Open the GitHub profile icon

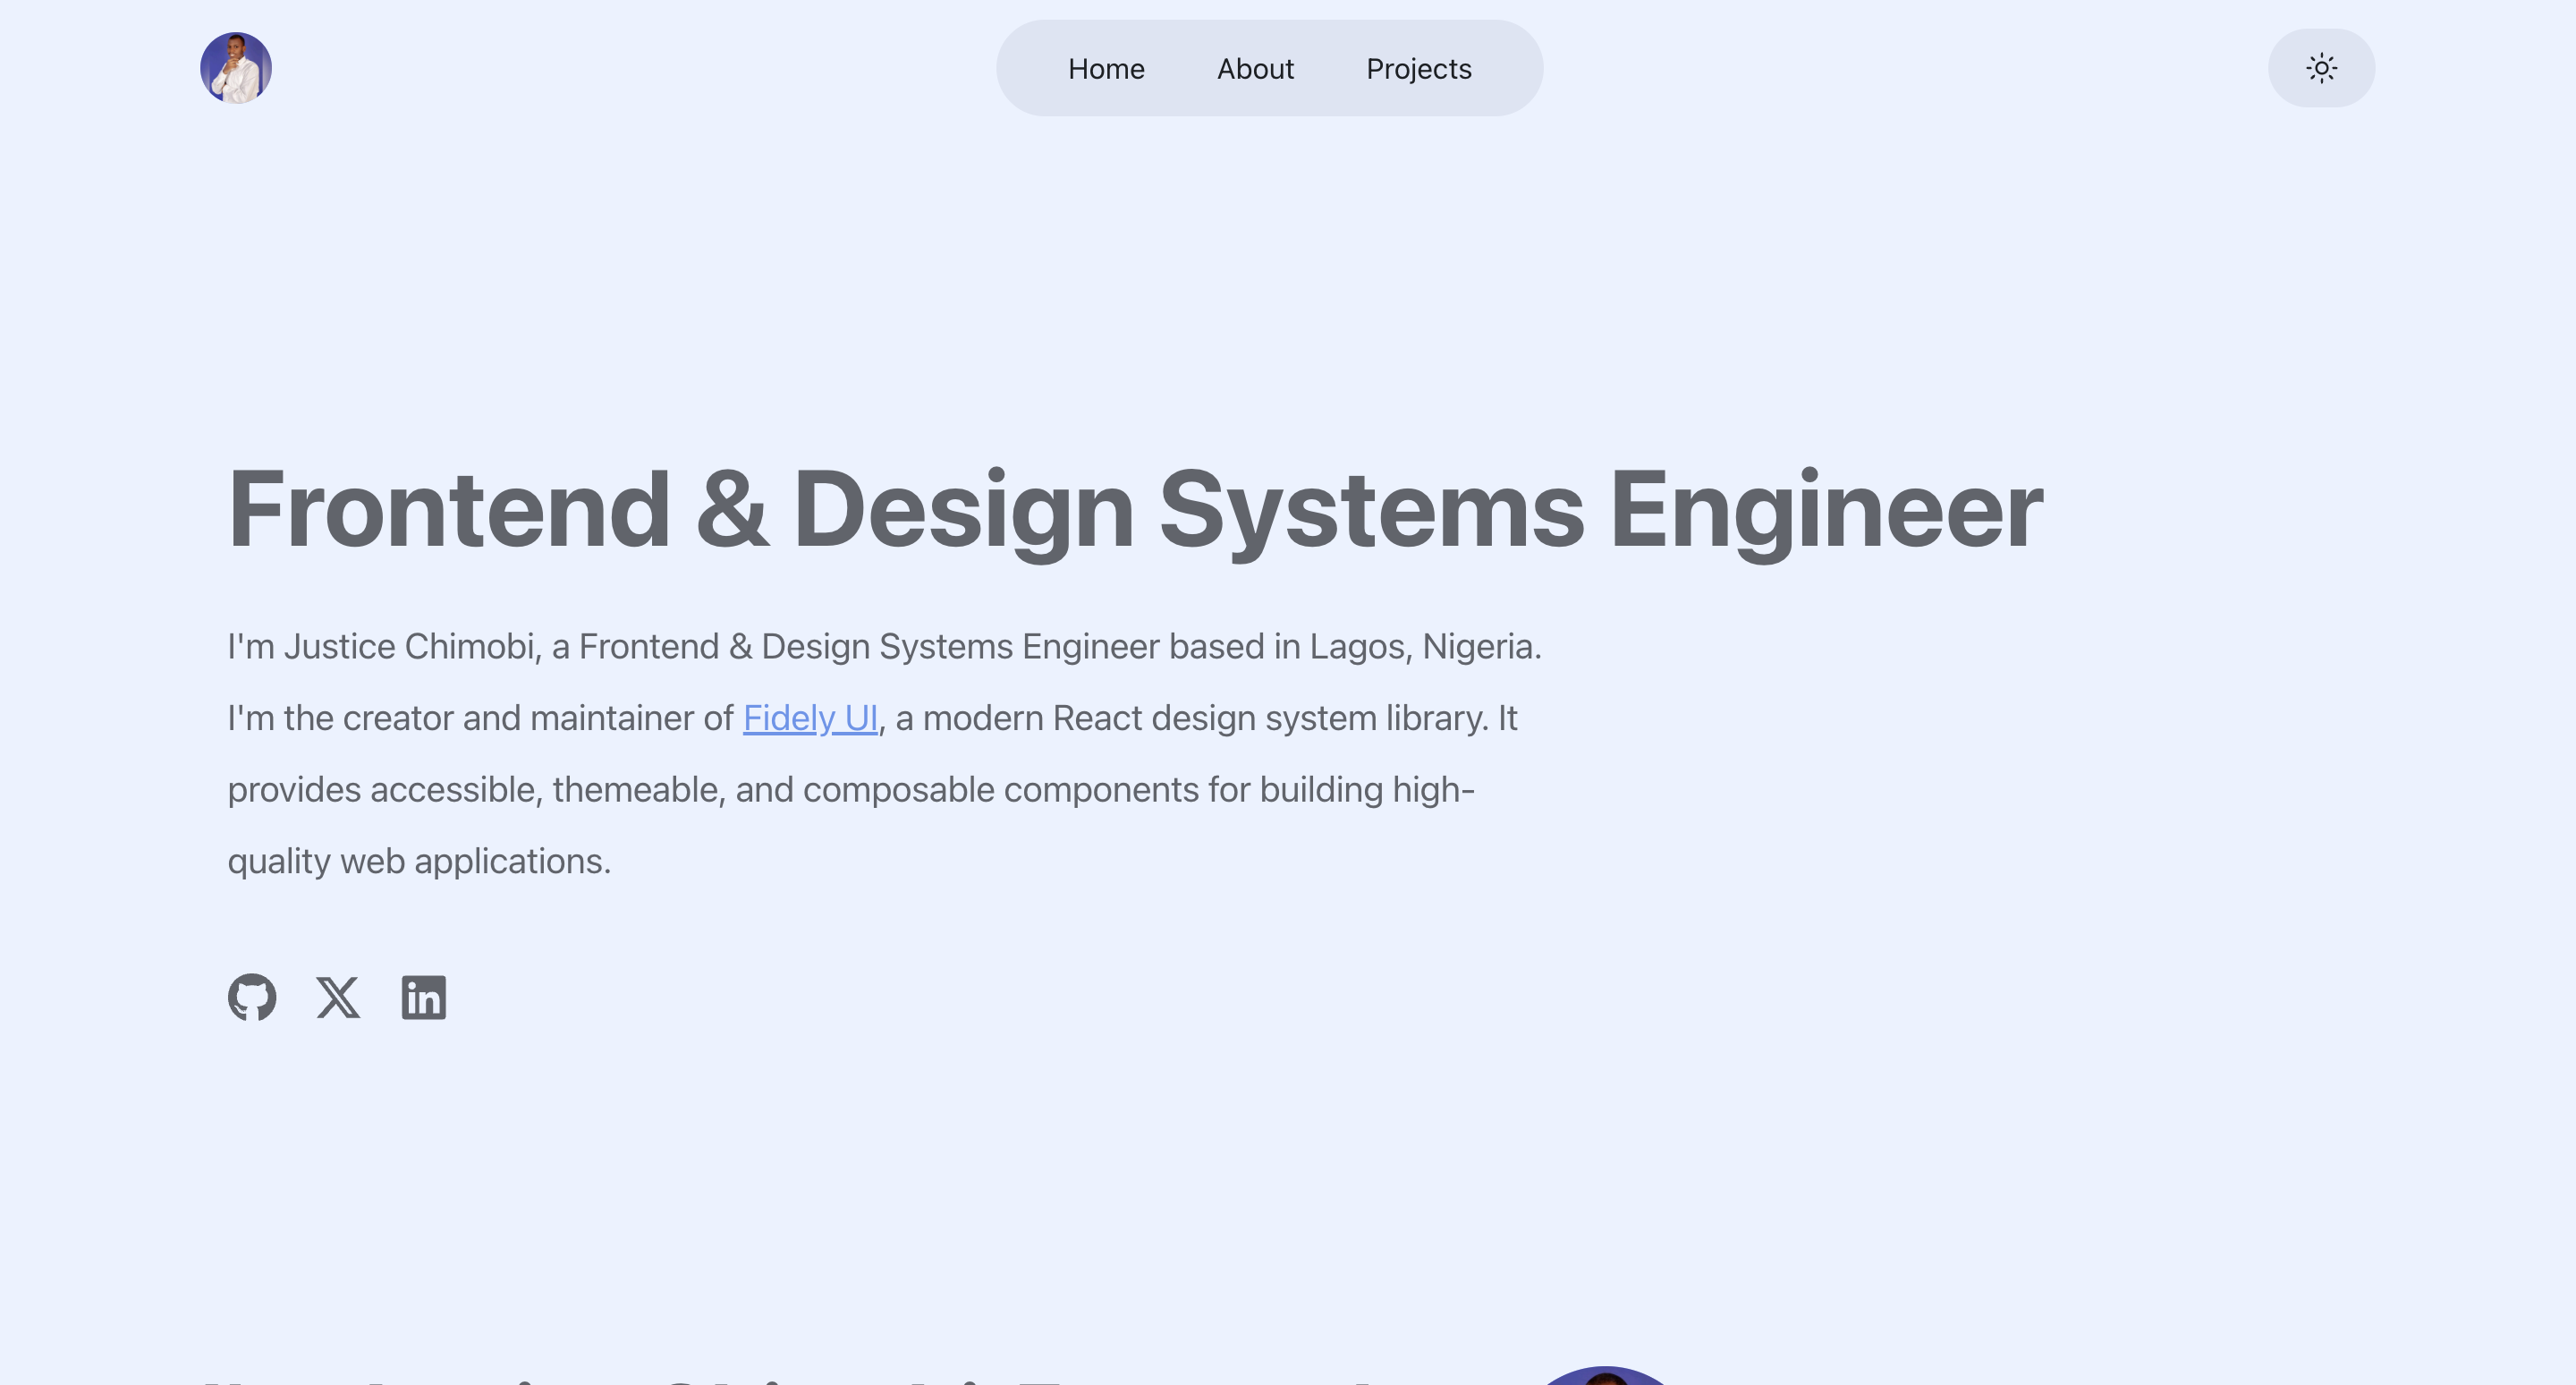click(x=252, y=997)
